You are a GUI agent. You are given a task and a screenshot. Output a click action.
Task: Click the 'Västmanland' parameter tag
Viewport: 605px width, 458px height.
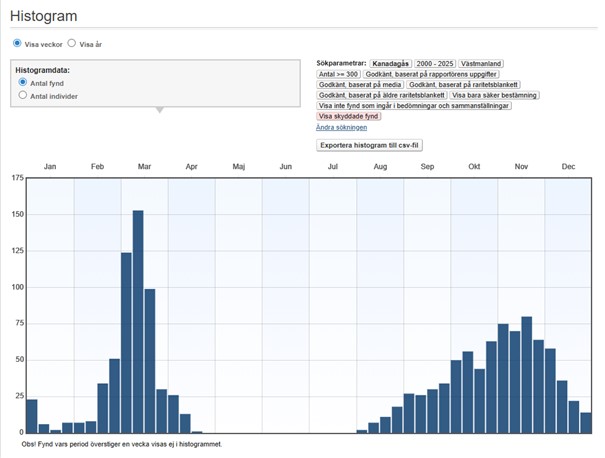[x=483, y=63]
